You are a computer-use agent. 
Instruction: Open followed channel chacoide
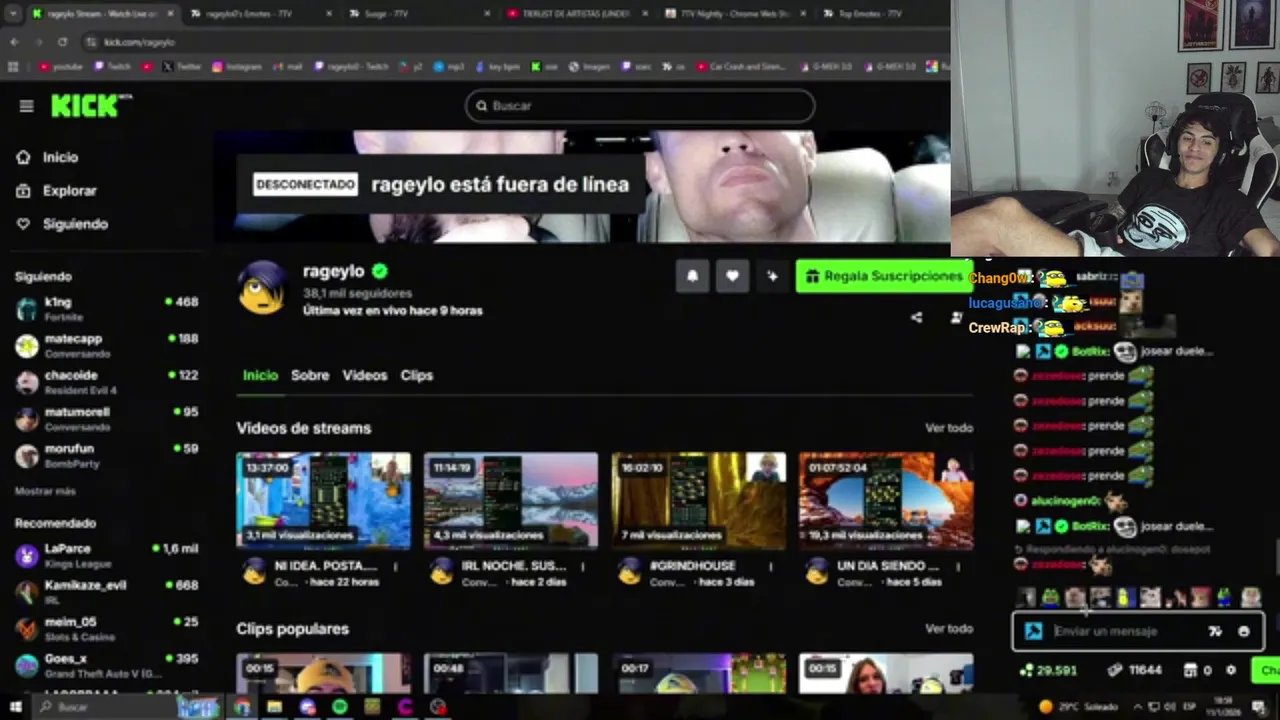(106, 382)
